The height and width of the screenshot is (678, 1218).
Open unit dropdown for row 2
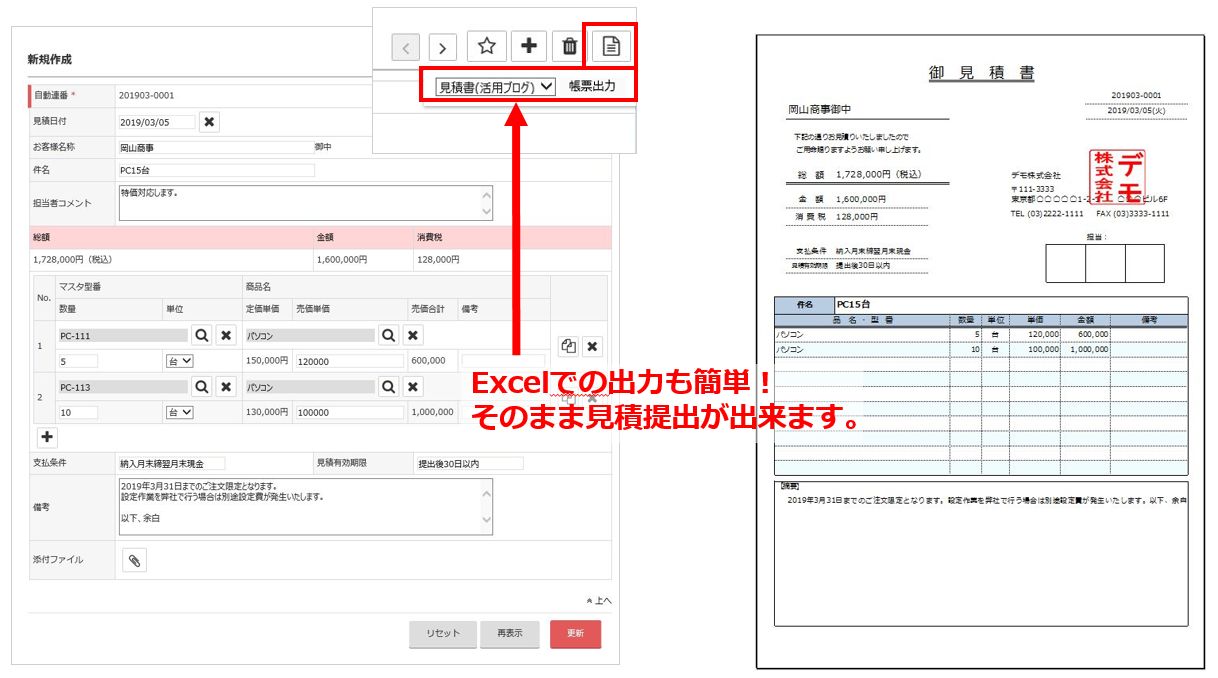pos(180,412)
